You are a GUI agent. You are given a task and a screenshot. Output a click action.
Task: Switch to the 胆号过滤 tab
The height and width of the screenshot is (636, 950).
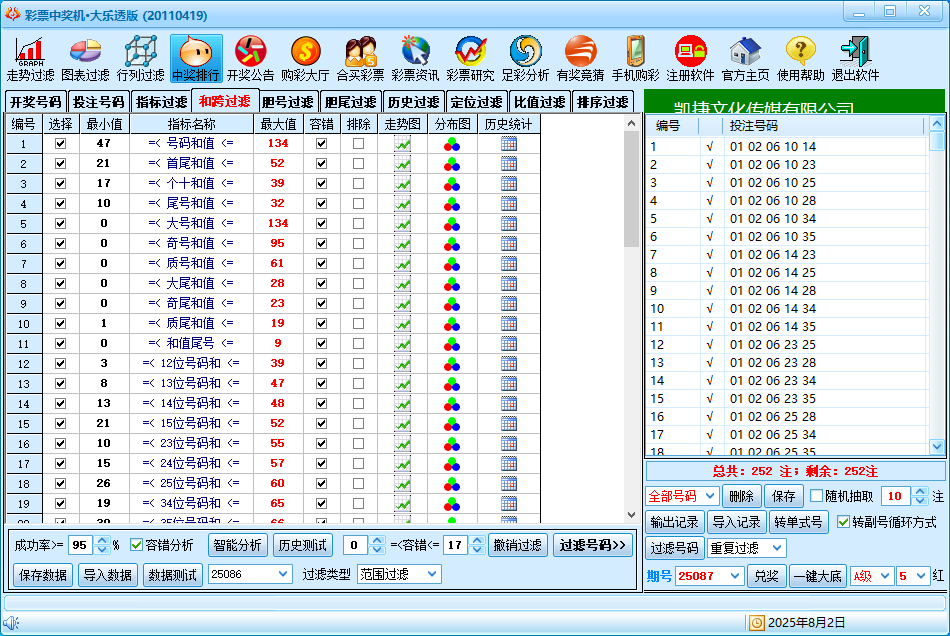pos(287,102)
